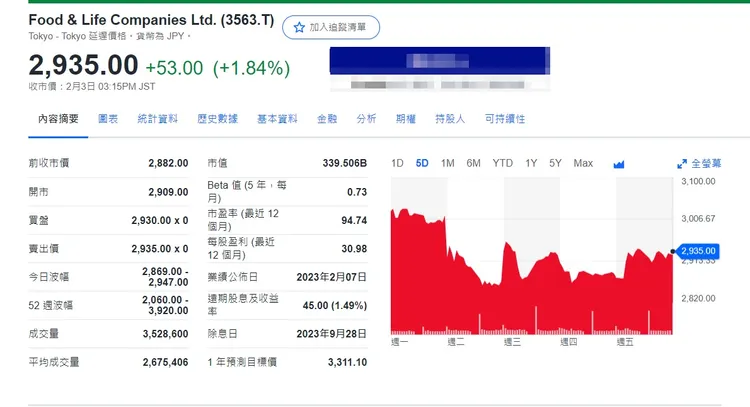
Task: Click the star icon to add watchlist
Action: pos(299,27)
